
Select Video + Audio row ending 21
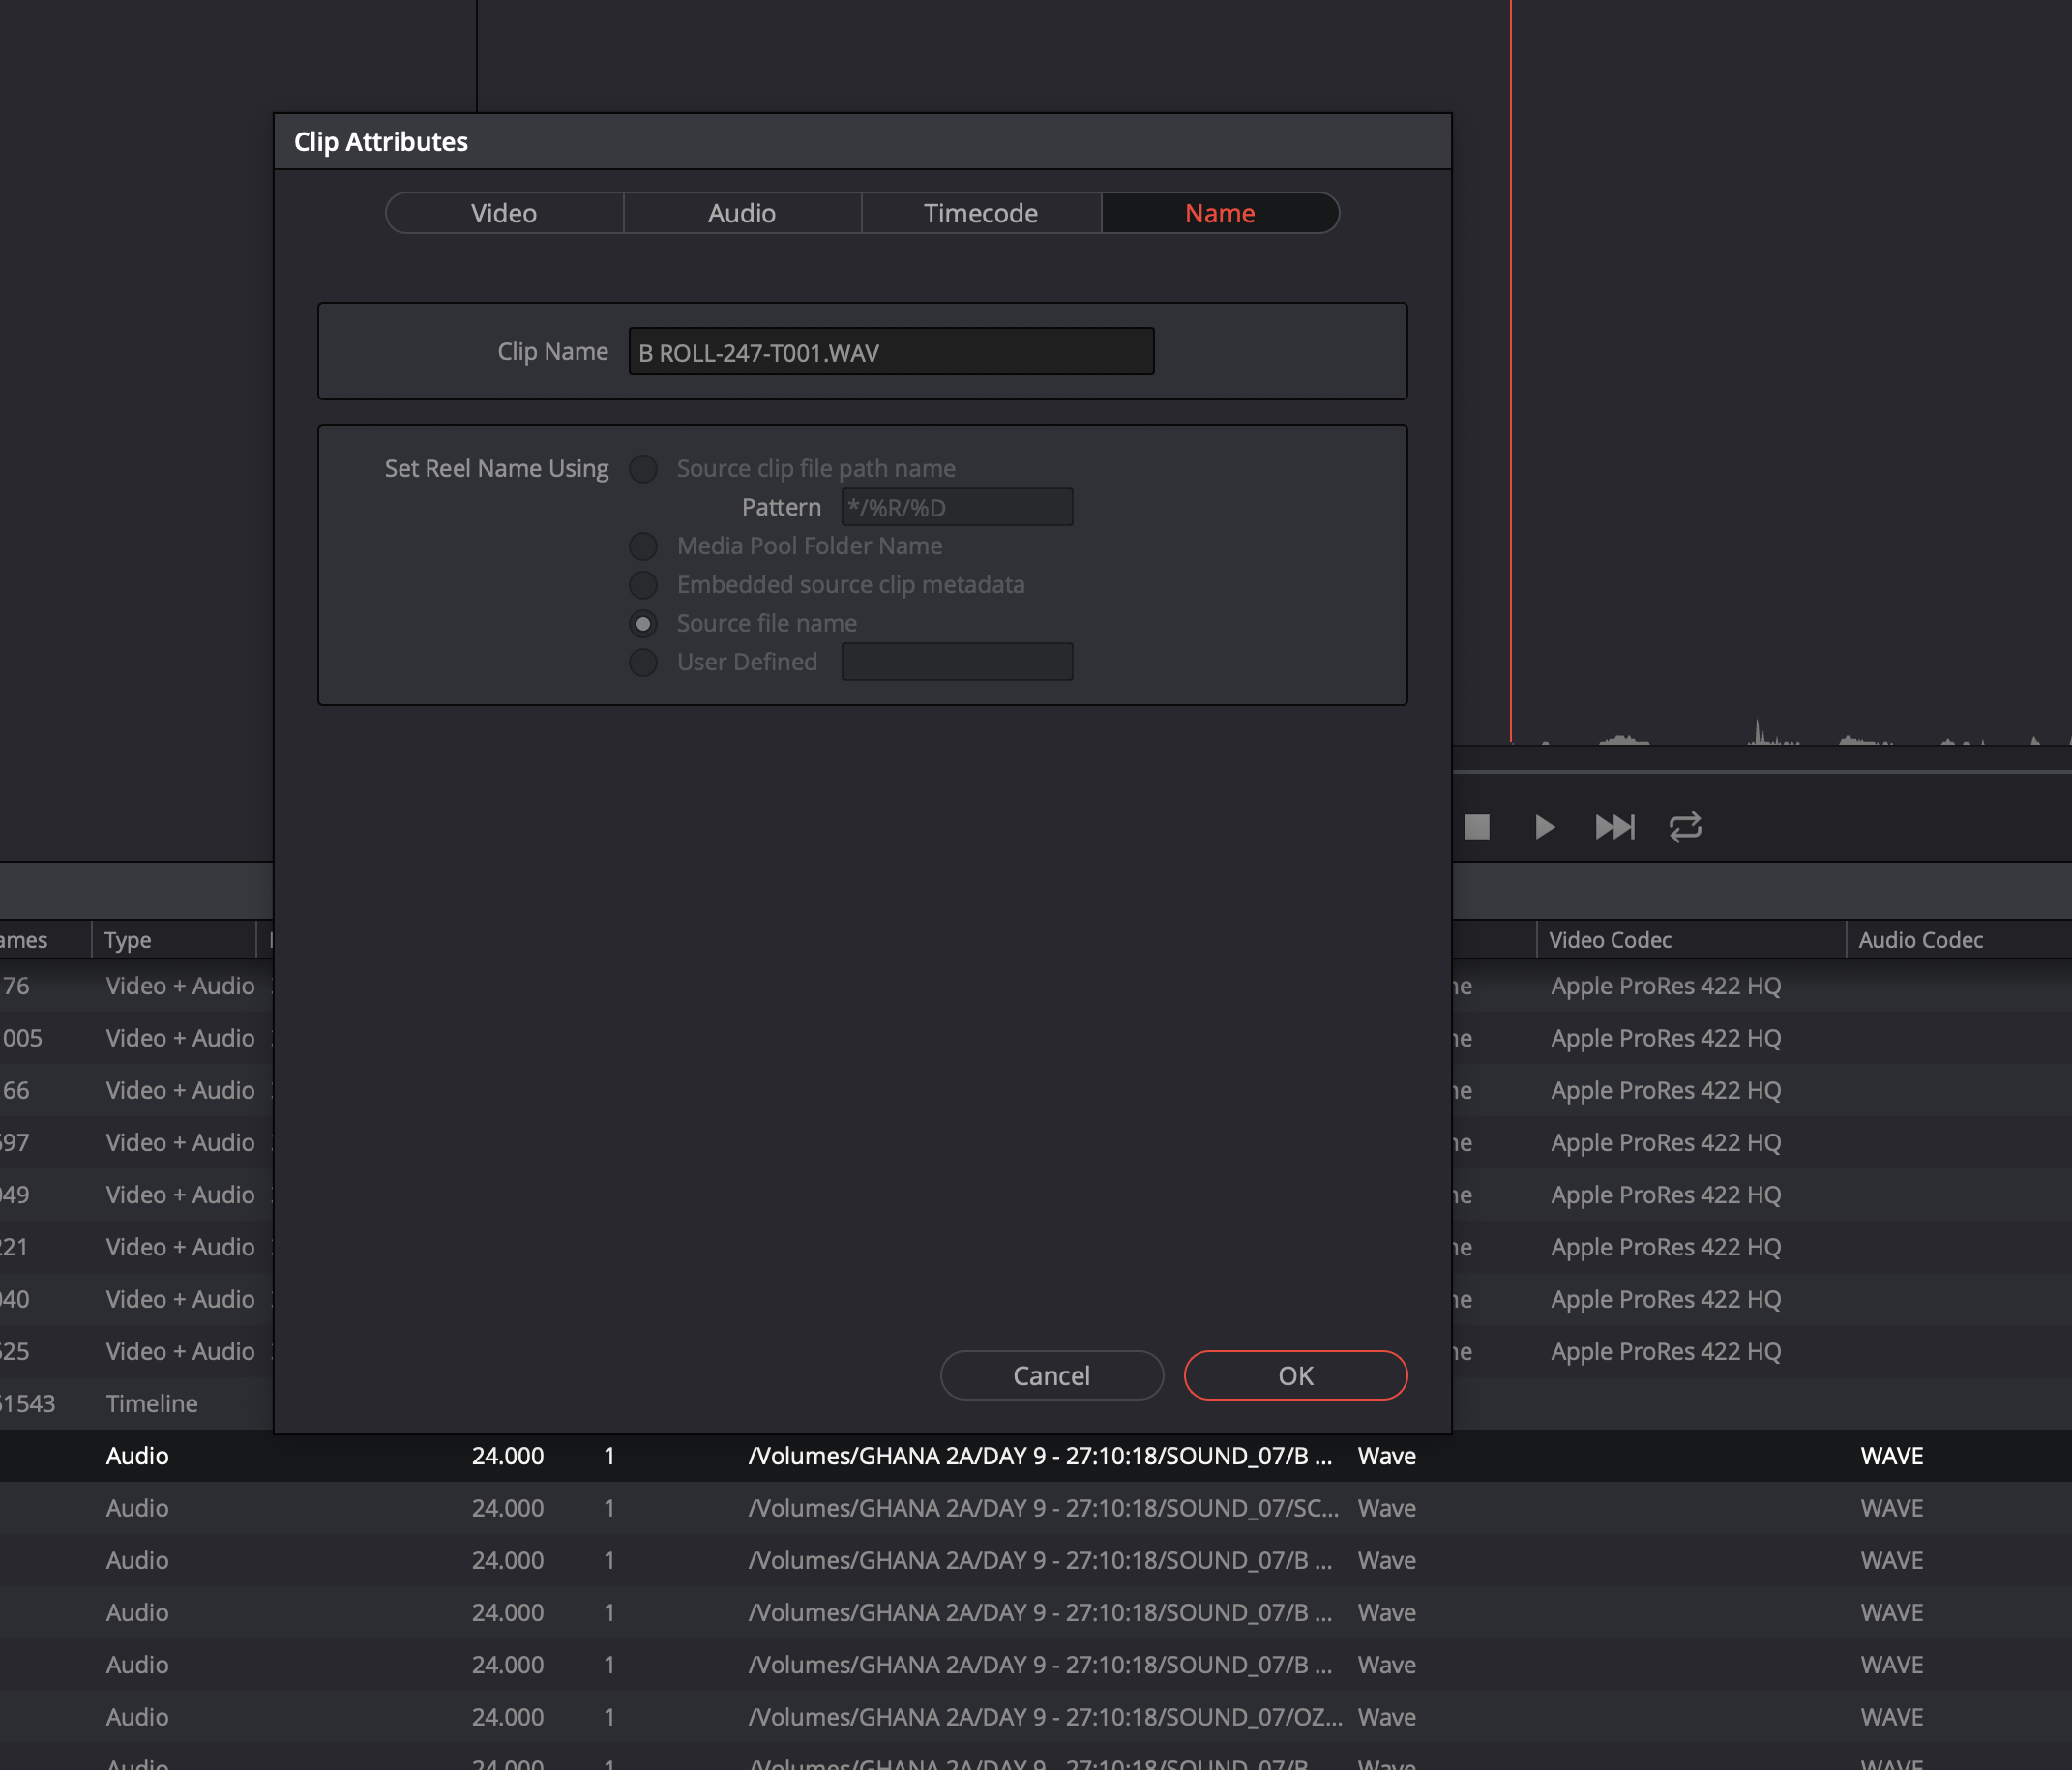[136, 1247]
